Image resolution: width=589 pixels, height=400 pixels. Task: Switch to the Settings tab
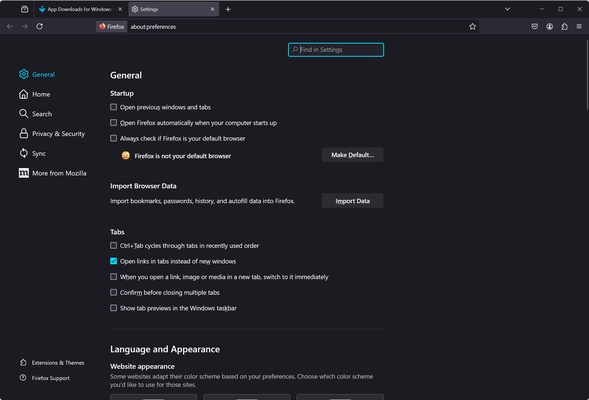174,9
